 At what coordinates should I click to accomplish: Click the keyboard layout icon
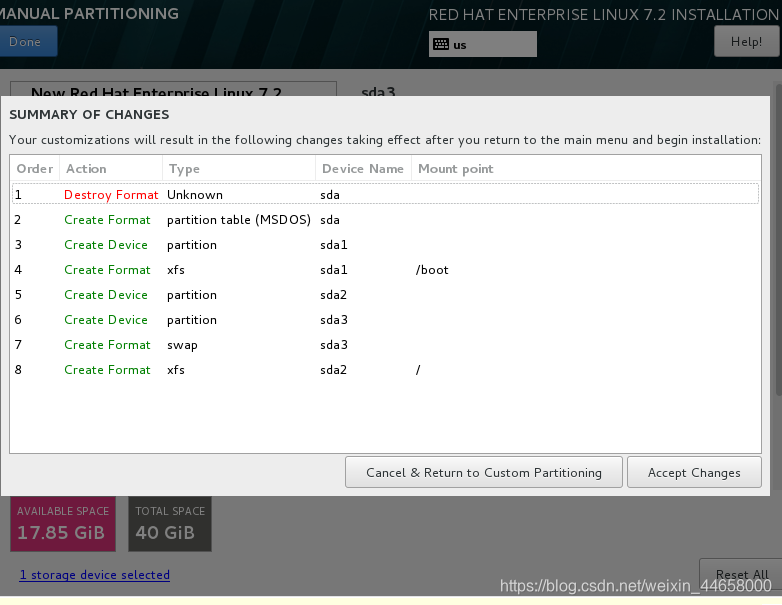click(x=441, y=44)
